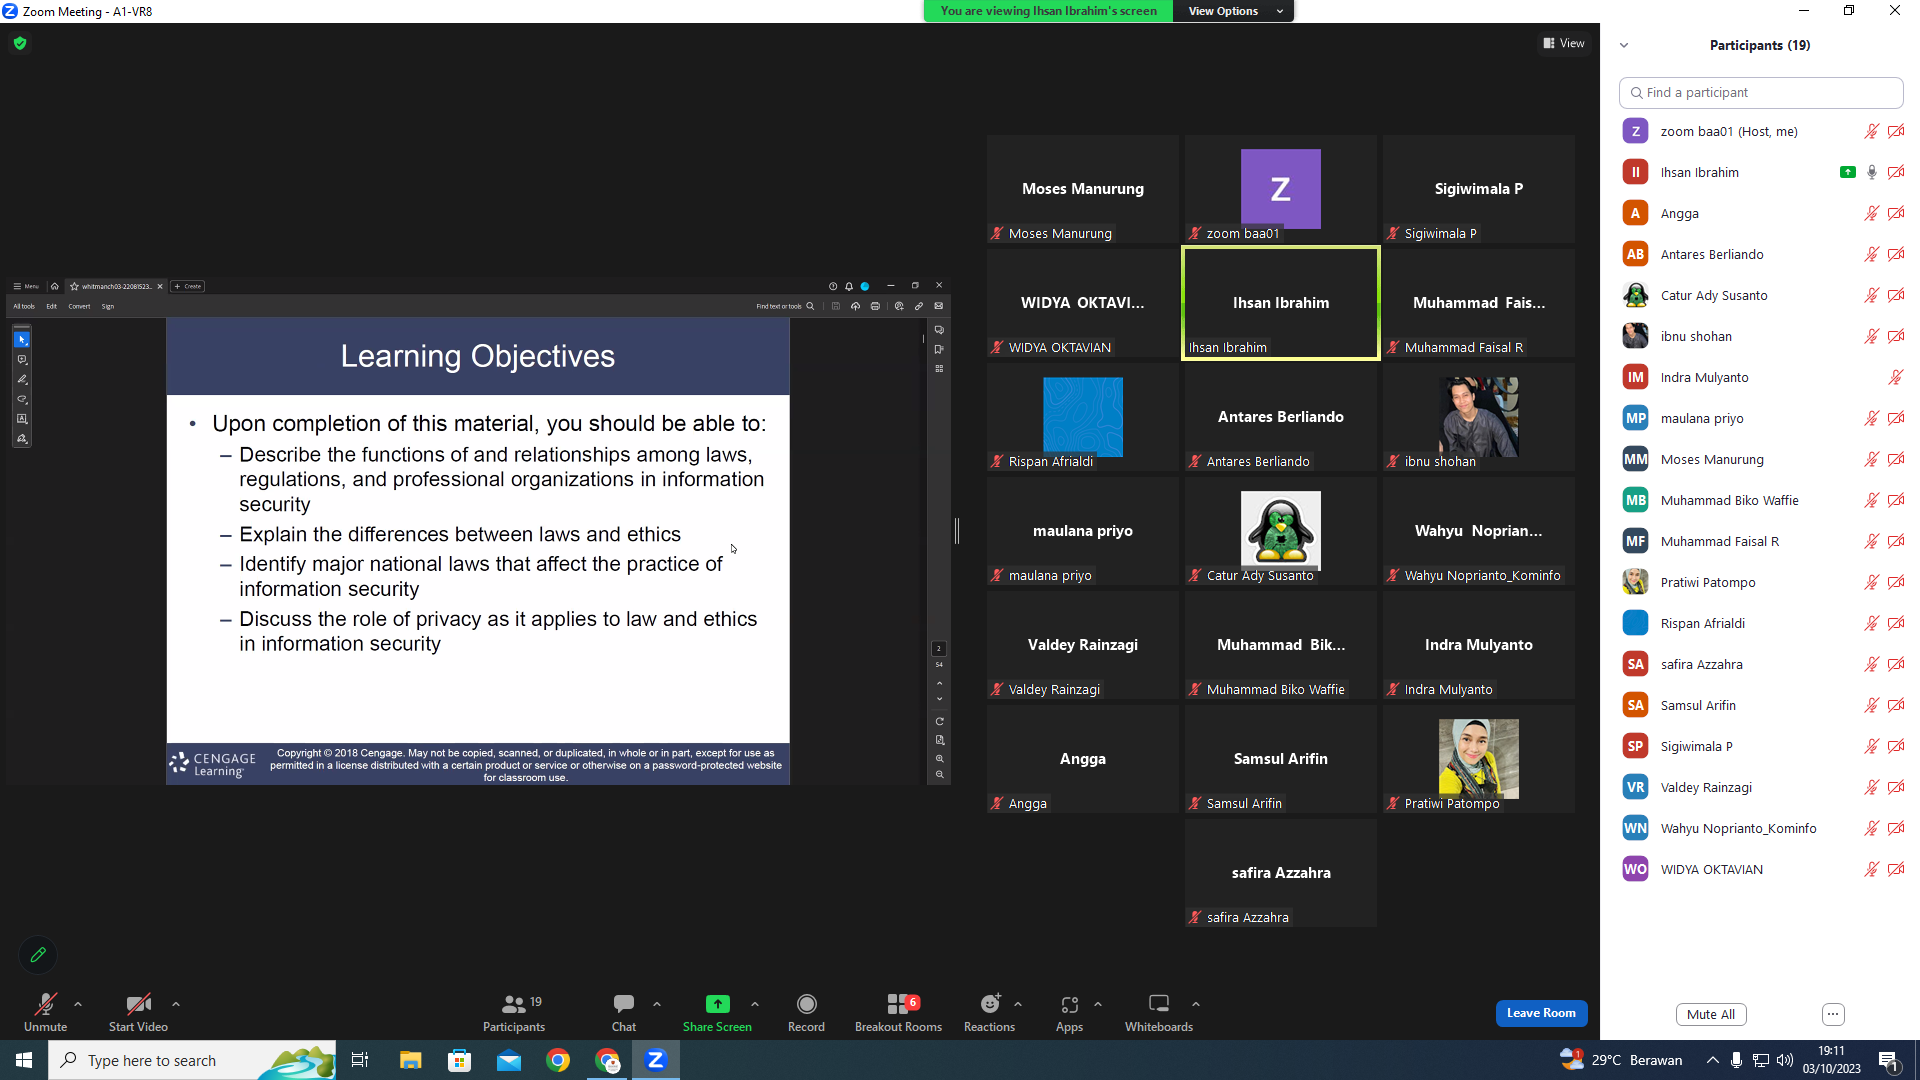This screenshot has width=1920, height=1080.
Task: Open the page thumbnails grid in Acrobat
Action: (x=939, y=369)
